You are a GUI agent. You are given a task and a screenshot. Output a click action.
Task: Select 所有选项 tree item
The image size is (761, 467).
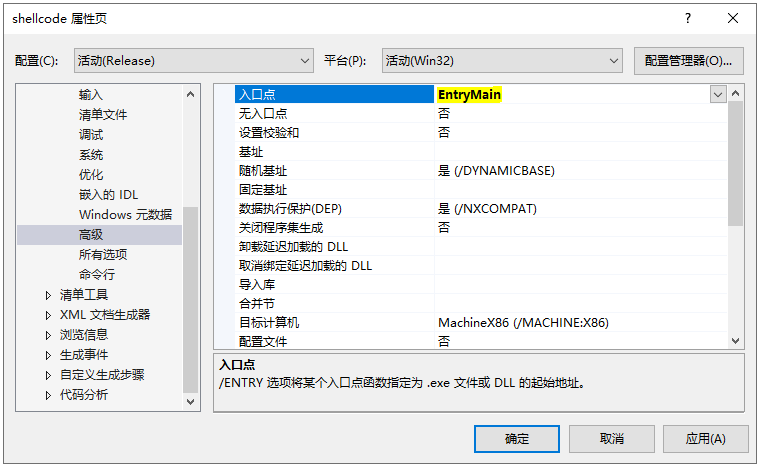point(103,255)
